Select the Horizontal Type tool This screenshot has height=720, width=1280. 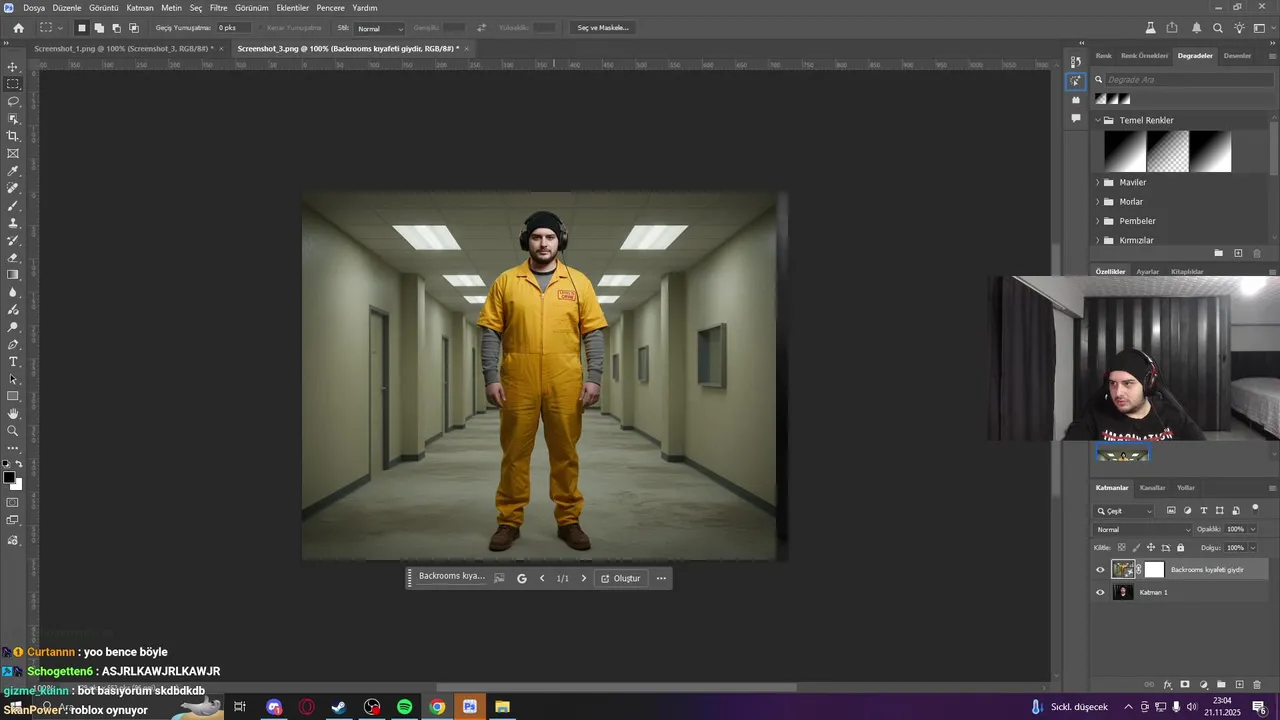[x=13, y=361]
